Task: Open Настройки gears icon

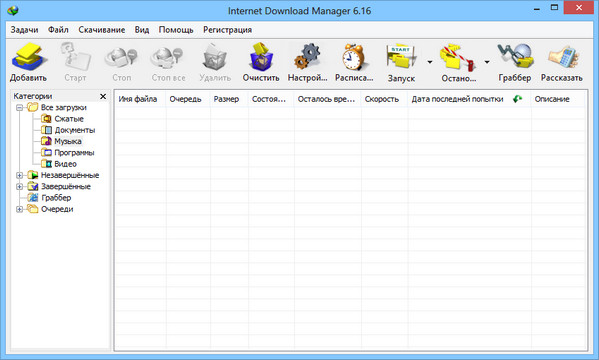Action: click(x=308, y=57)
